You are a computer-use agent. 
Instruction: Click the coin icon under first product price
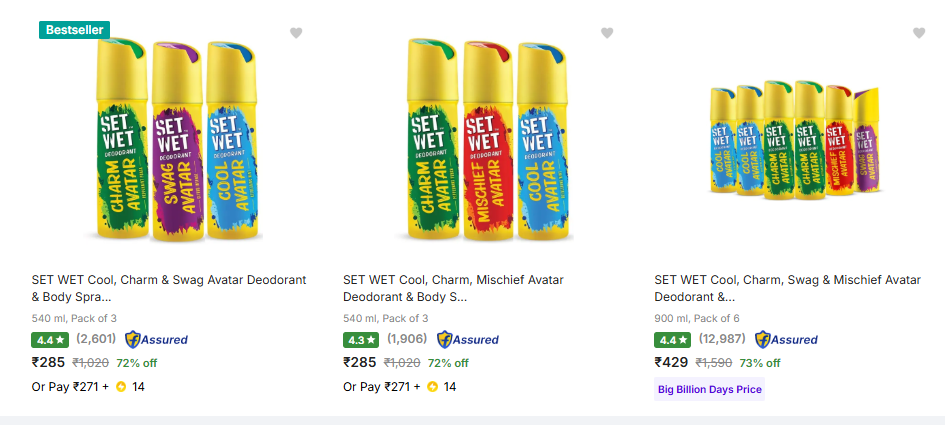click(121, 387)
